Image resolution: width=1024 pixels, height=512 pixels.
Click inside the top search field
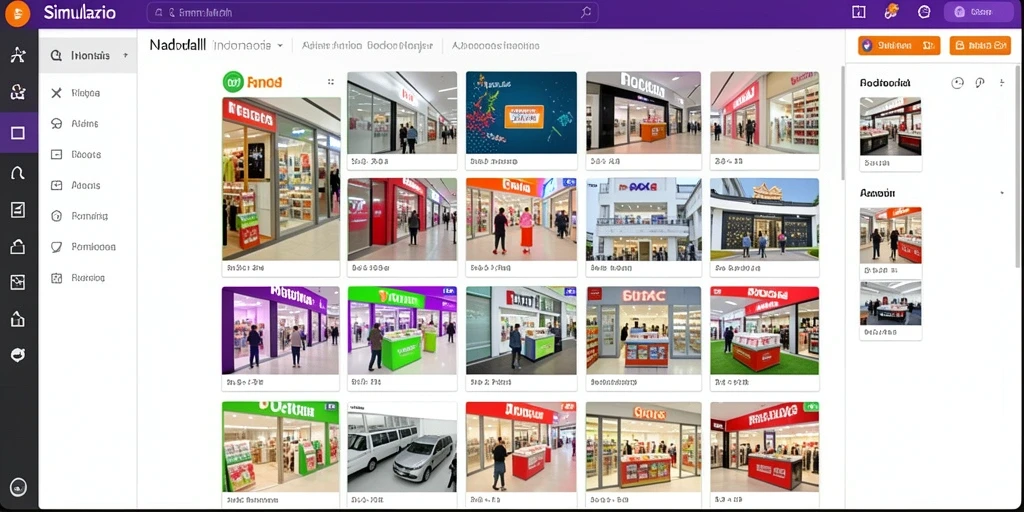372,12
